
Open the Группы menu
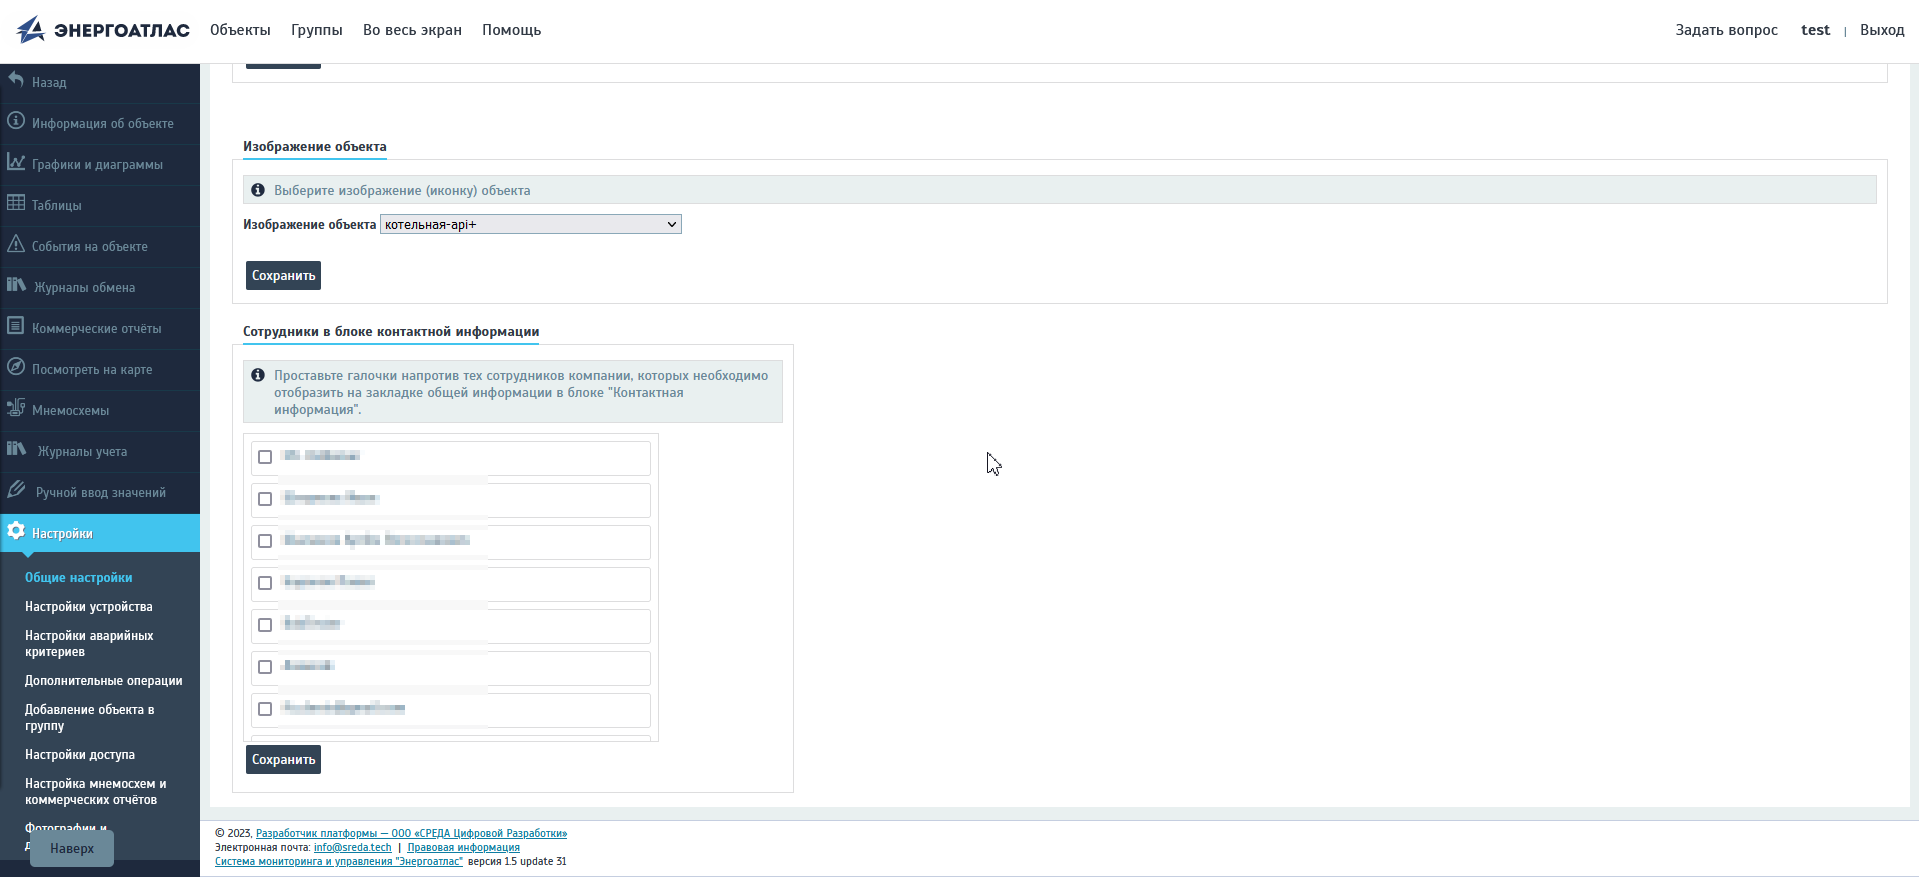coord(316,30)
